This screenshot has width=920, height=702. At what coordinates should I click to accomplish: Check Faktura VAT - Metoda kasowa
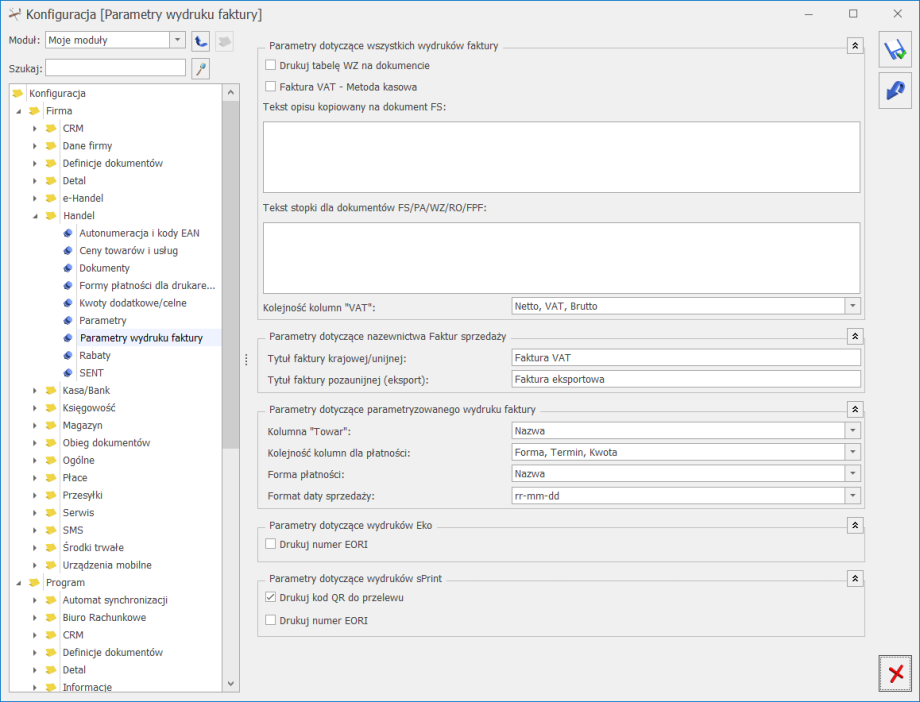coord(270,85)
